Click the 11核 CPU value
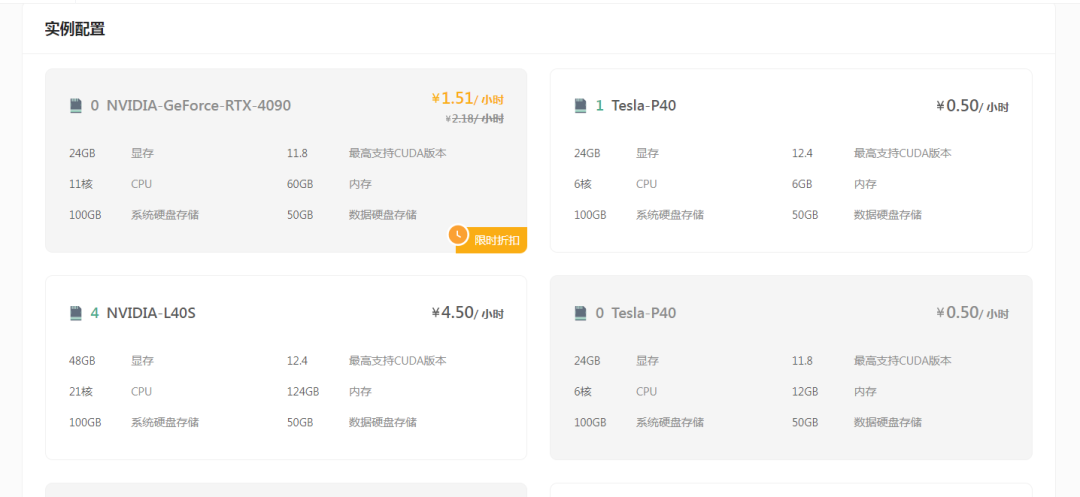The height and width of the screenshot is (497, 1080). (81, 184)
